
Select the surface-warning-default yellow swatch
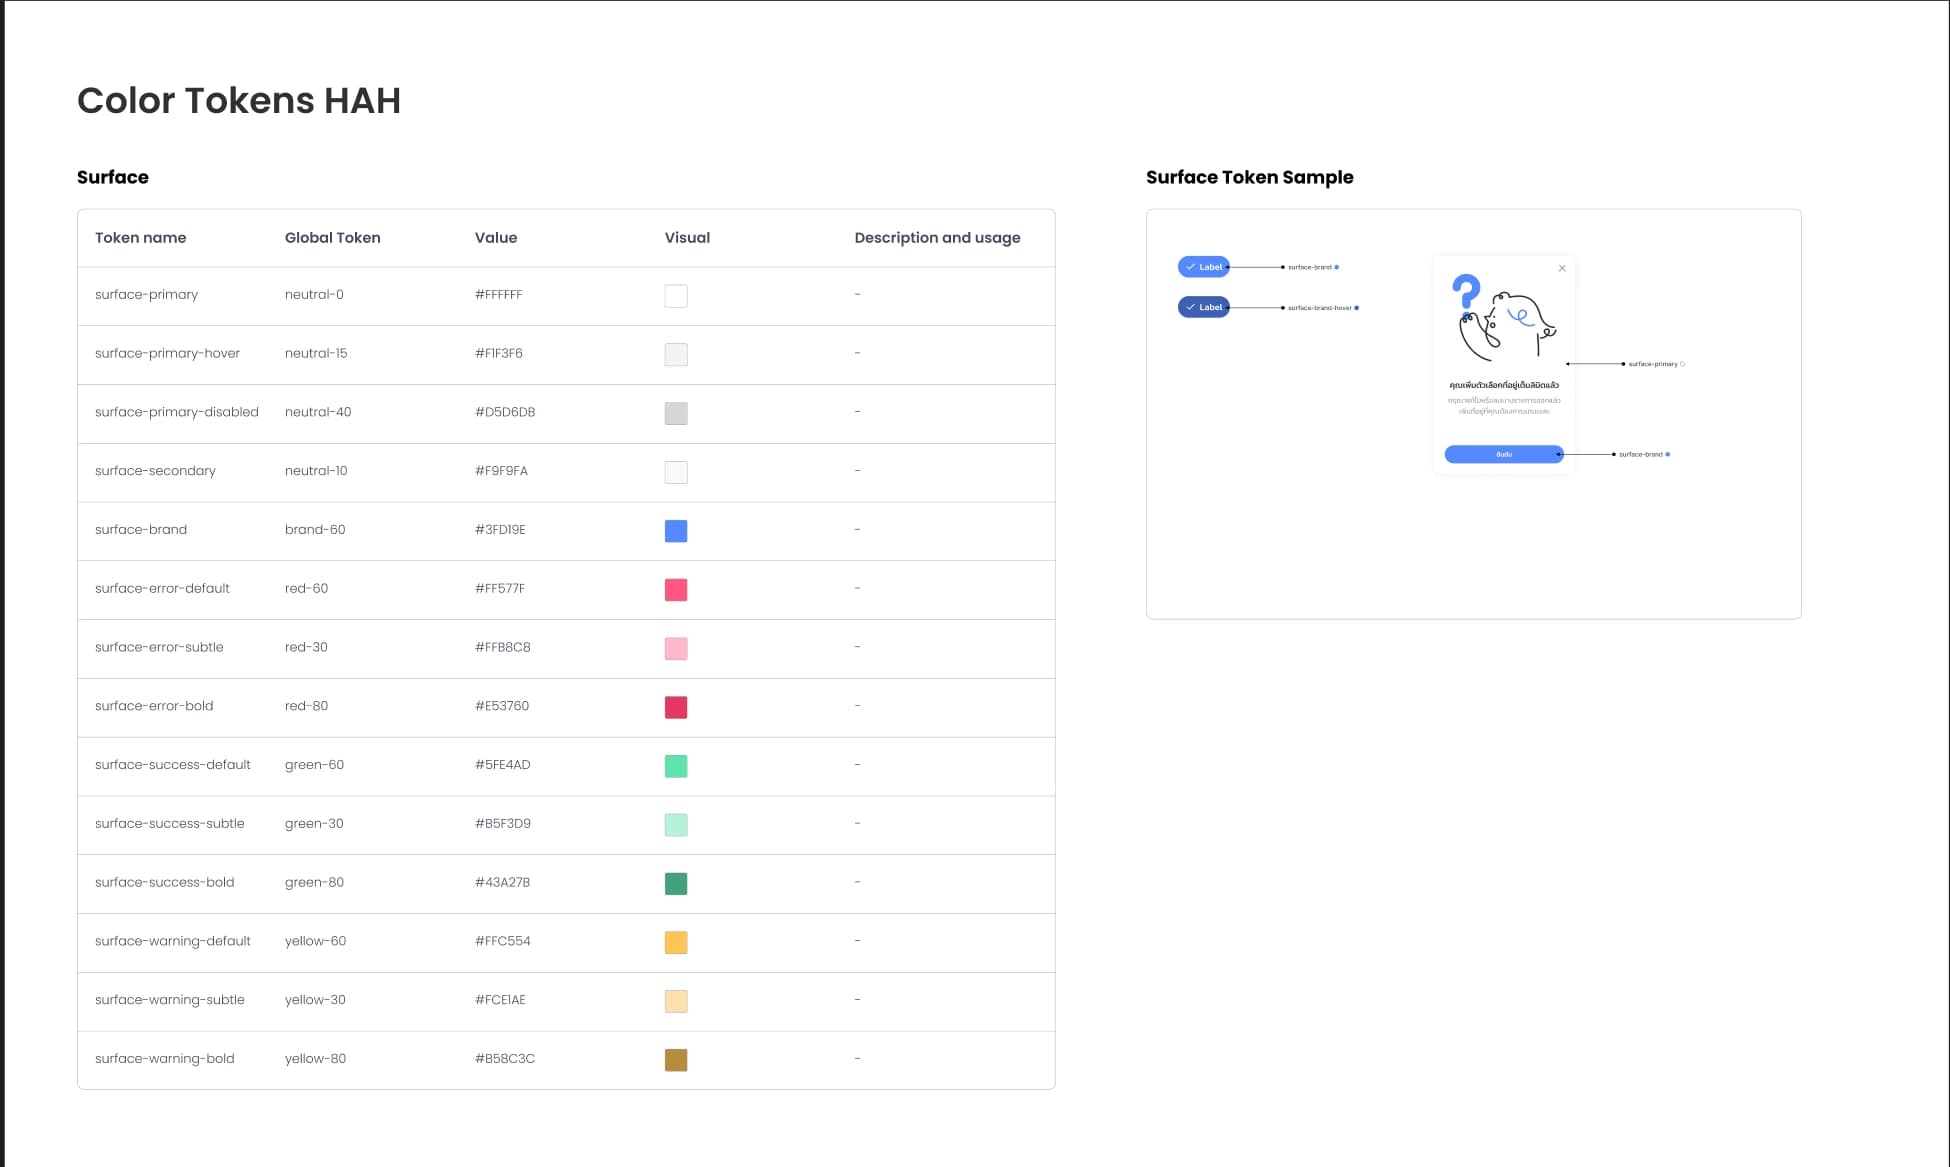click(x=676, y=943)
